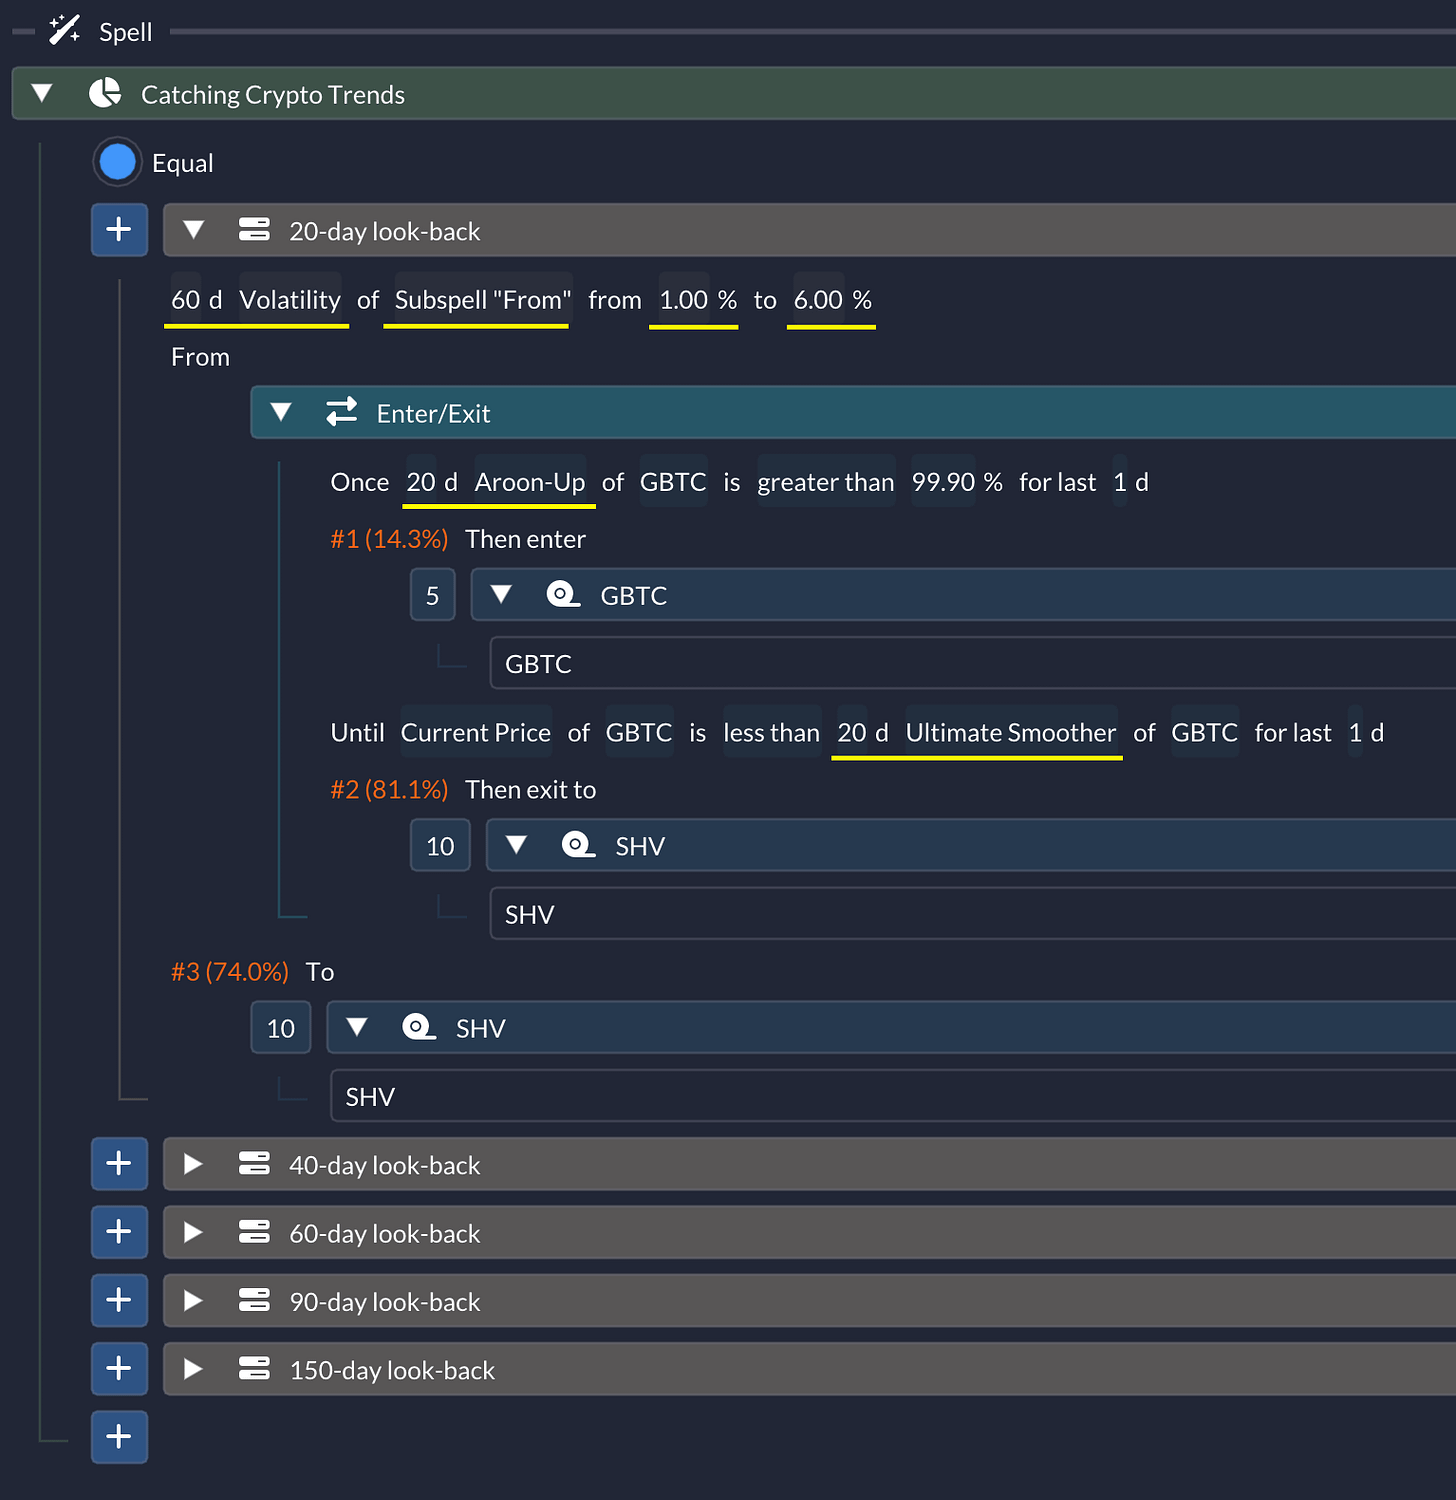This screenshot has height=1500, width=1456.
Task: Change the GBTC ticker after Current Price
Action: click(x=639, y=733)
